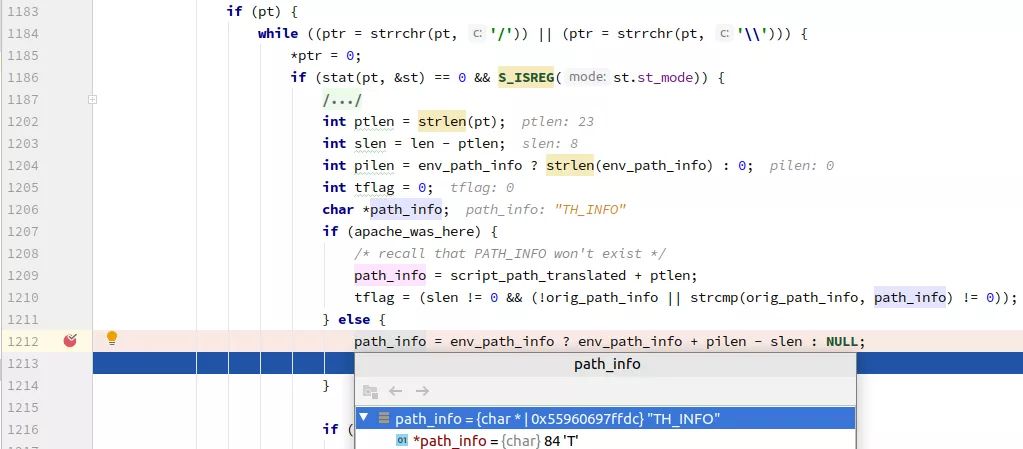
Task: Click the PATH_INFO comment on line 1208
Action: click(x=510, y=254)
